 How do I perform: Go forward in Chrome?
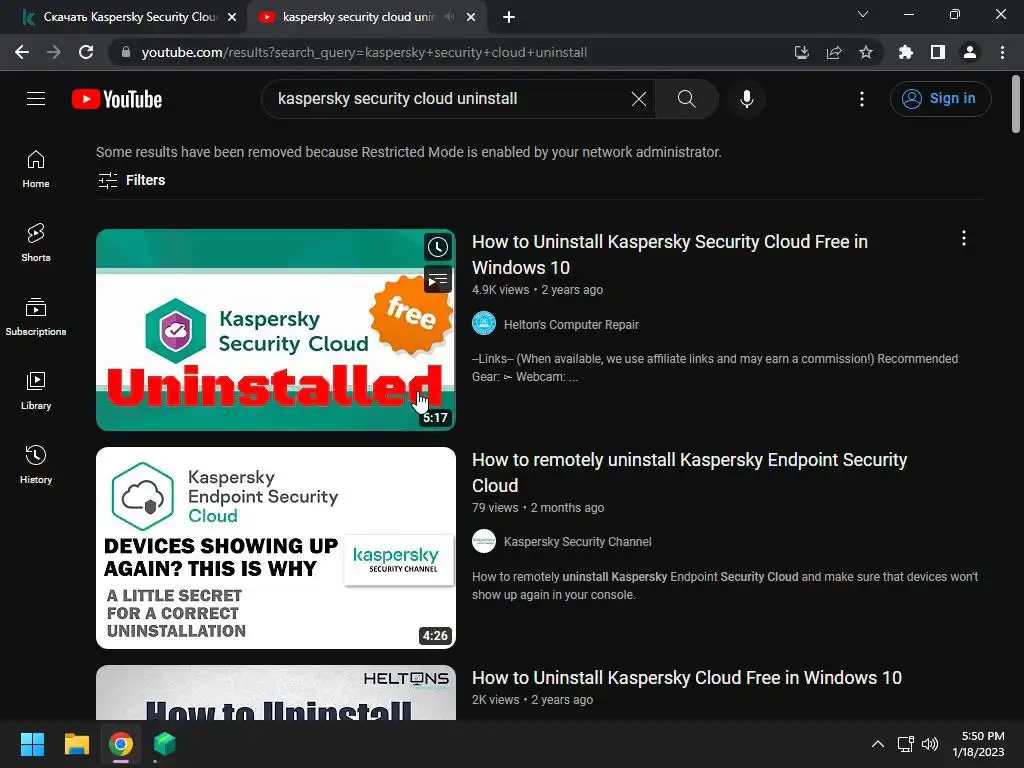(x=54, y=52)
